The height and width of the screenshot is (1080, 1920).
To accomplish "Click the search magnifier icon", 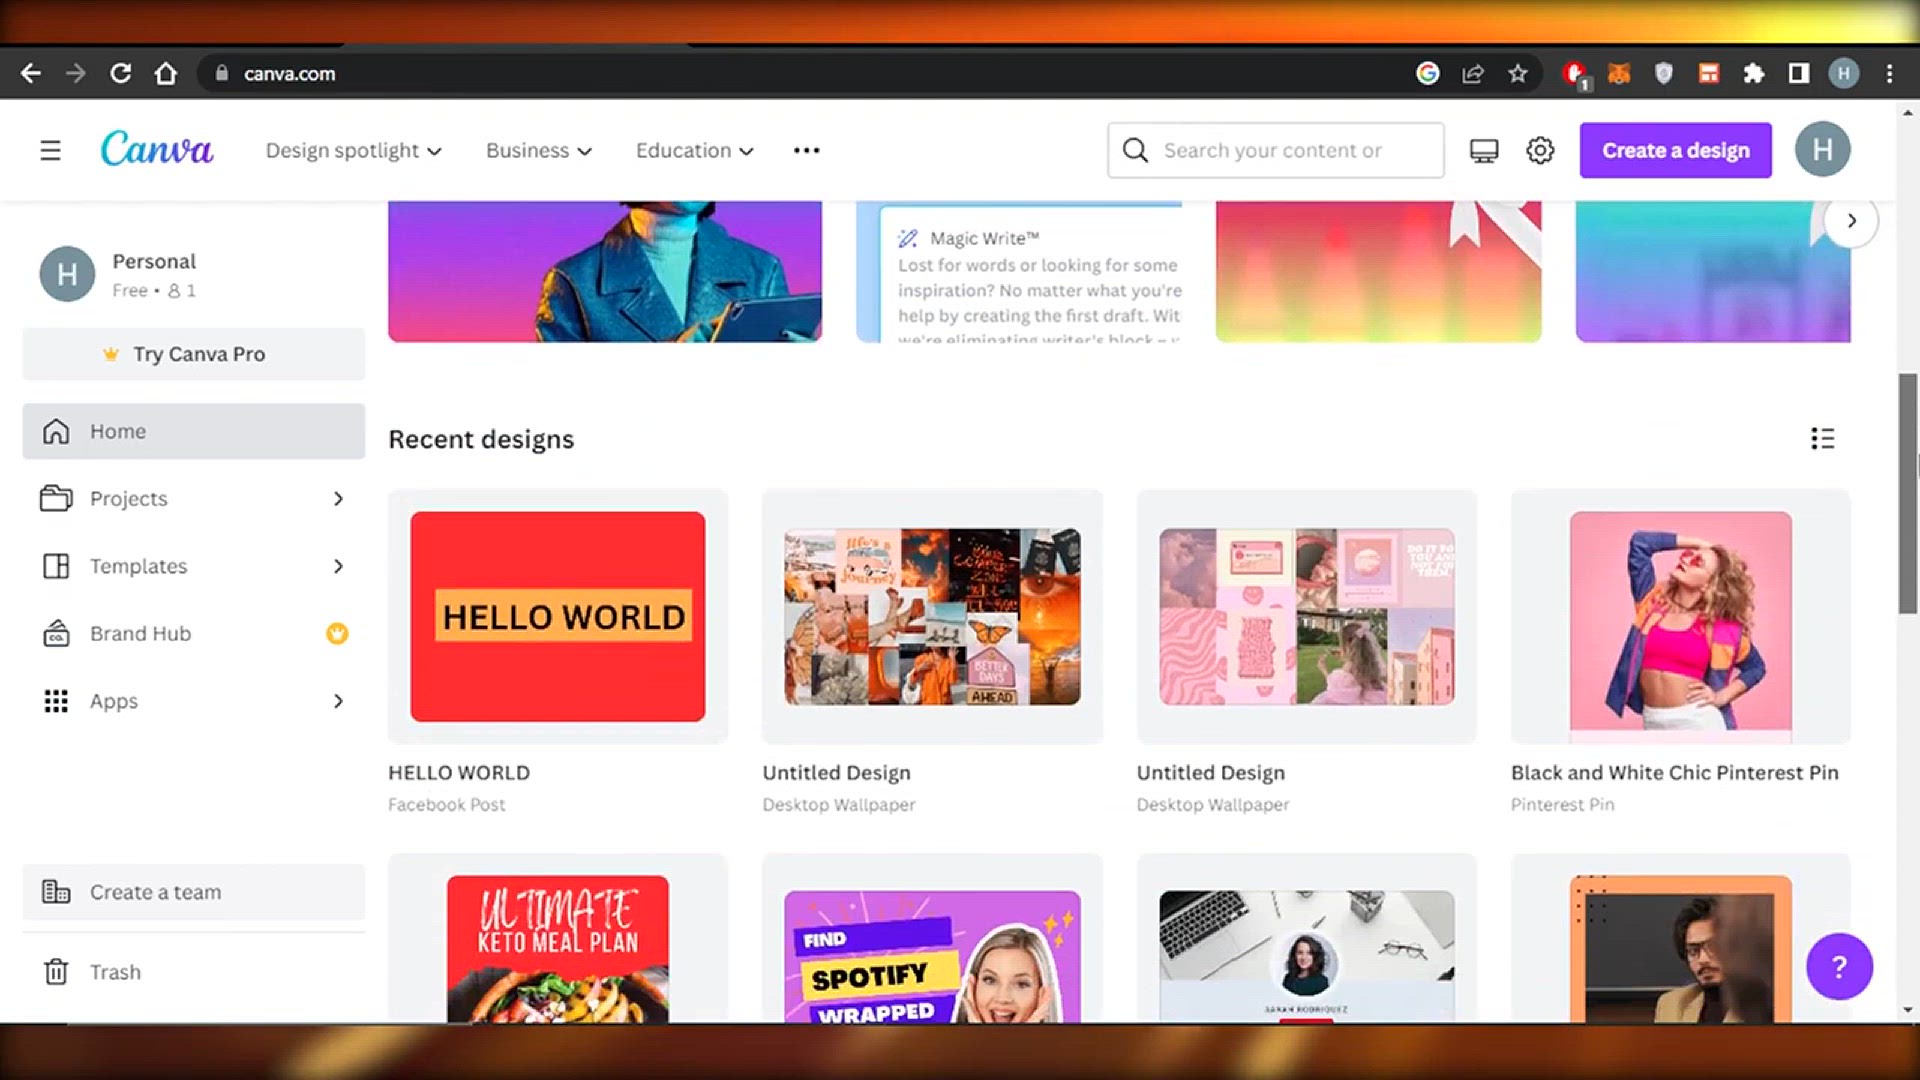I will [x=1135, y=150].
